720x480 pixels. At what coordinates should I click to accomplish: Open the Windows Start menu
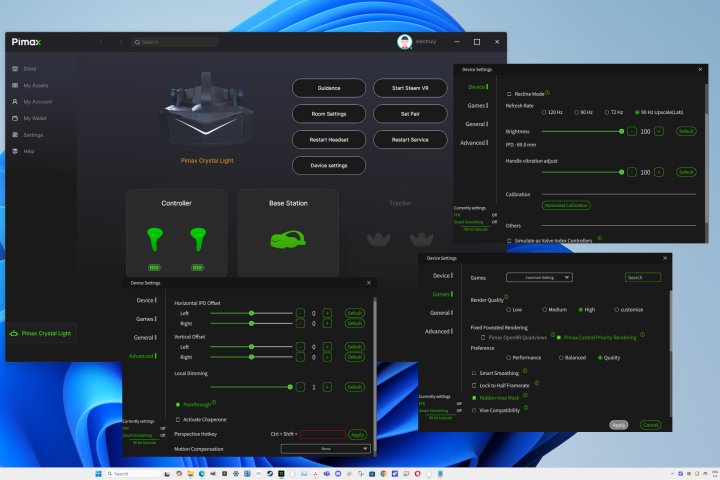coord(99,474)
